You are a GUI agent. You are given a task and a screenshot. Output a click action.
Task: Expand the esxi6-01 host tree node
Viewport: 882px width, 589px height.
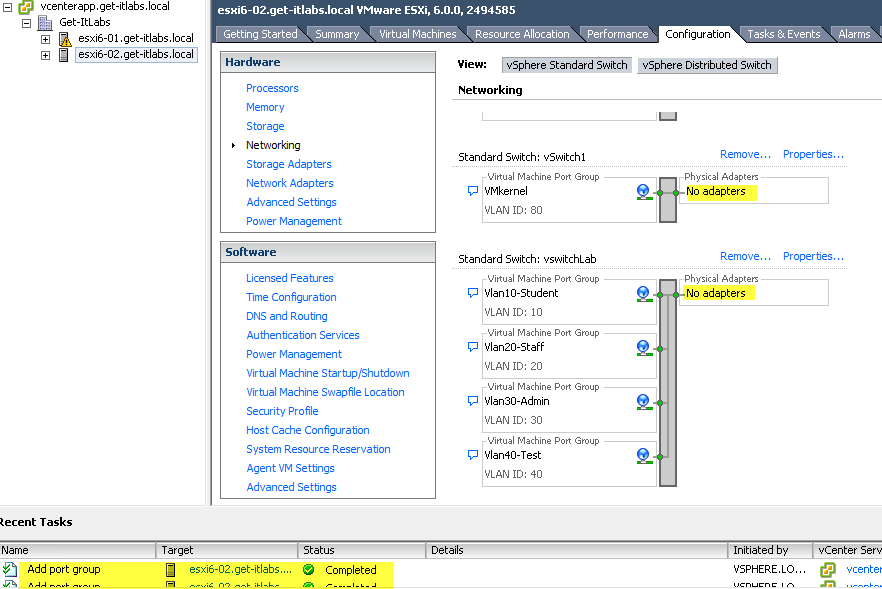tap(45, 39)
